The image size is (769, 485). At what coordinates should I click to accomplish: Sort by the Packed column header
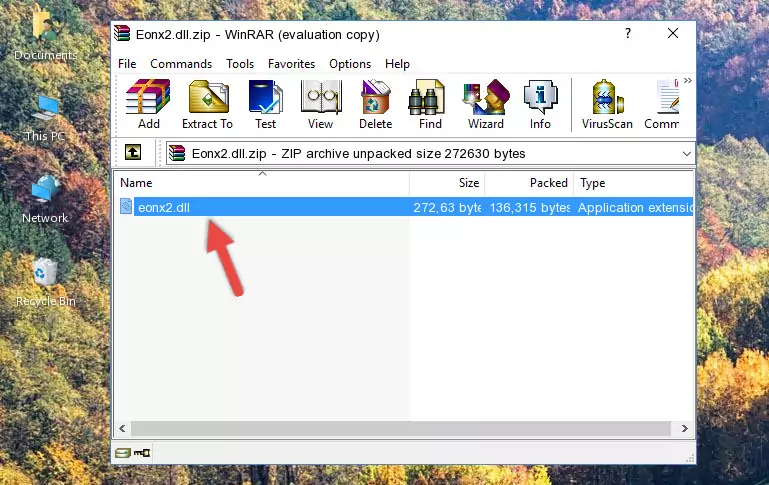tap(529, 183)
